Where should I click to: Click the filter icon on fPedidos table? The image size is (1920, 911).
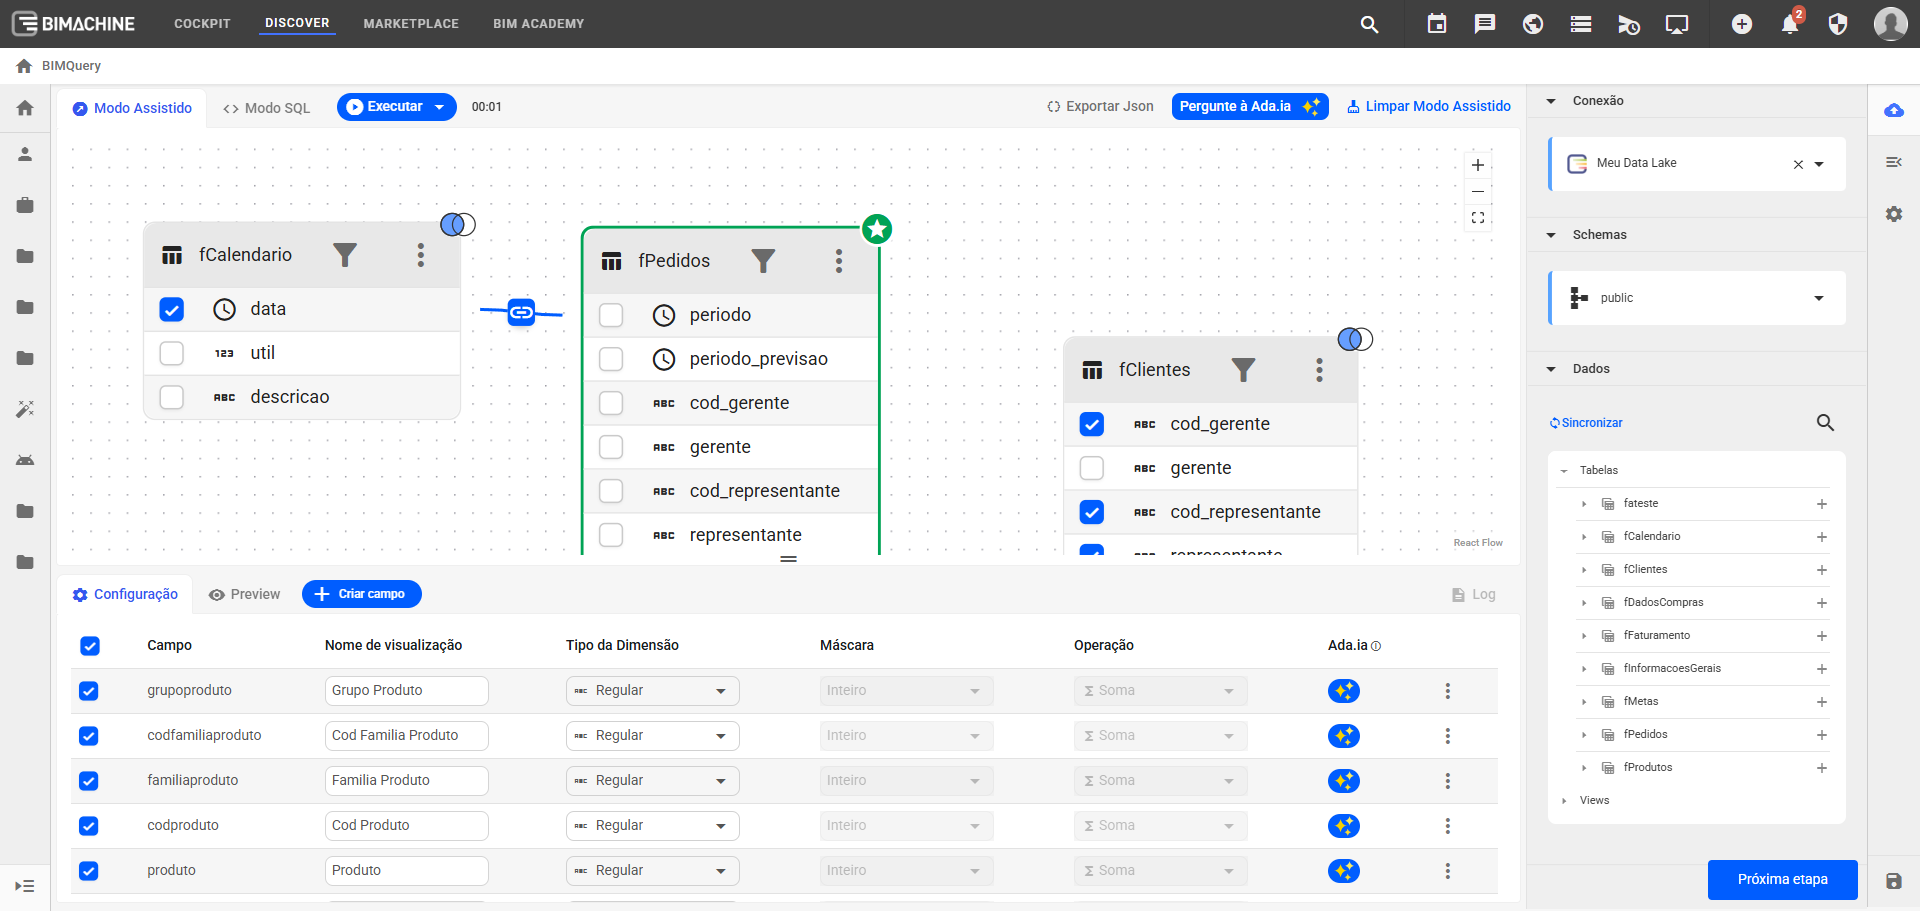[x=763, y=261]
